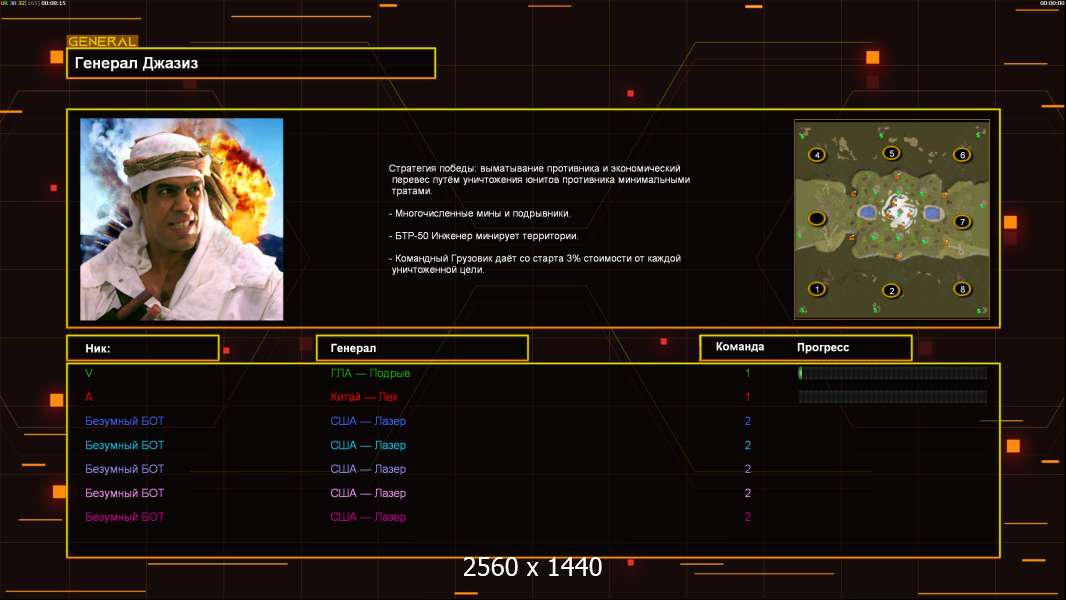This screenshot has width=1066, height=600.
Task: Select the green player nickname 'V'
Action: (88, 372)
